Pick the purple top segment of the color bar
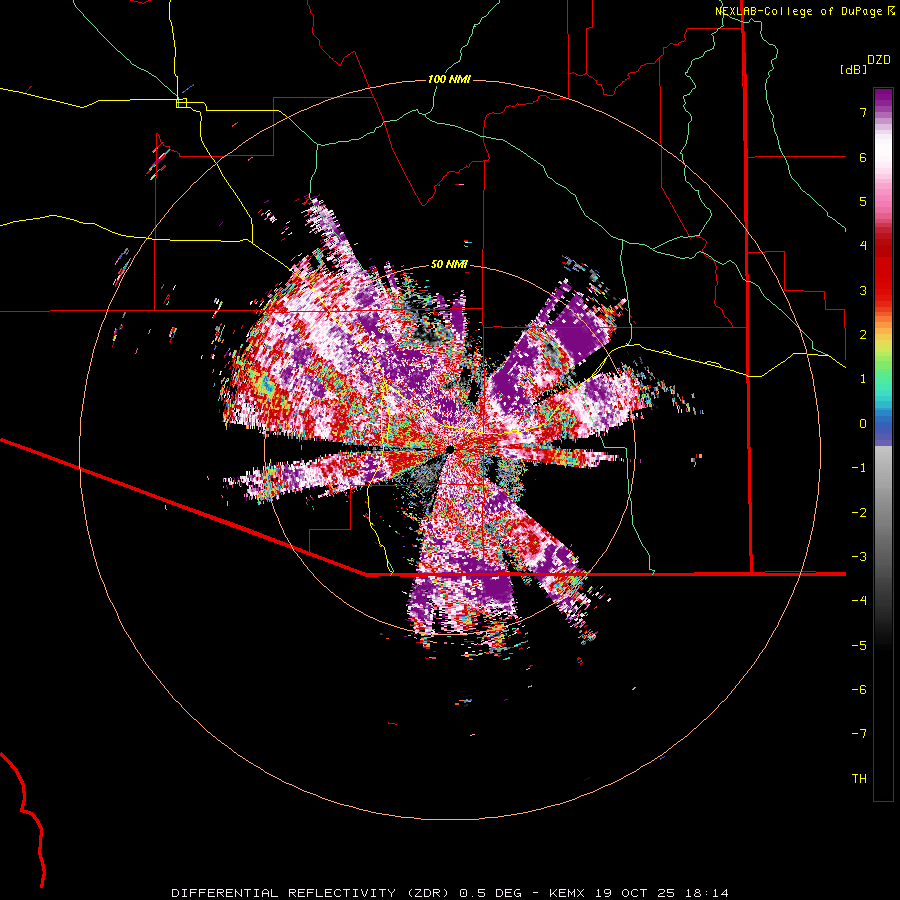The height and width of the screenshot is (900, 900). 883,99
